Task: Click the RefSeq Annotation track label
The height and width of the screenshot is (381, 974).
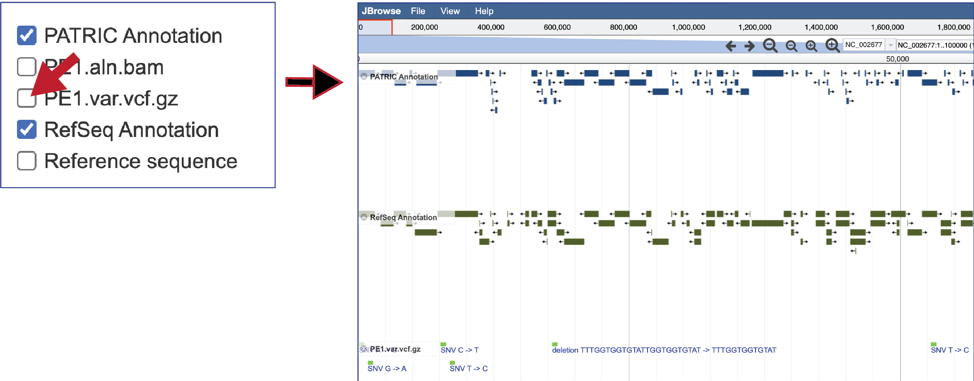Action: tap(403, 218)
